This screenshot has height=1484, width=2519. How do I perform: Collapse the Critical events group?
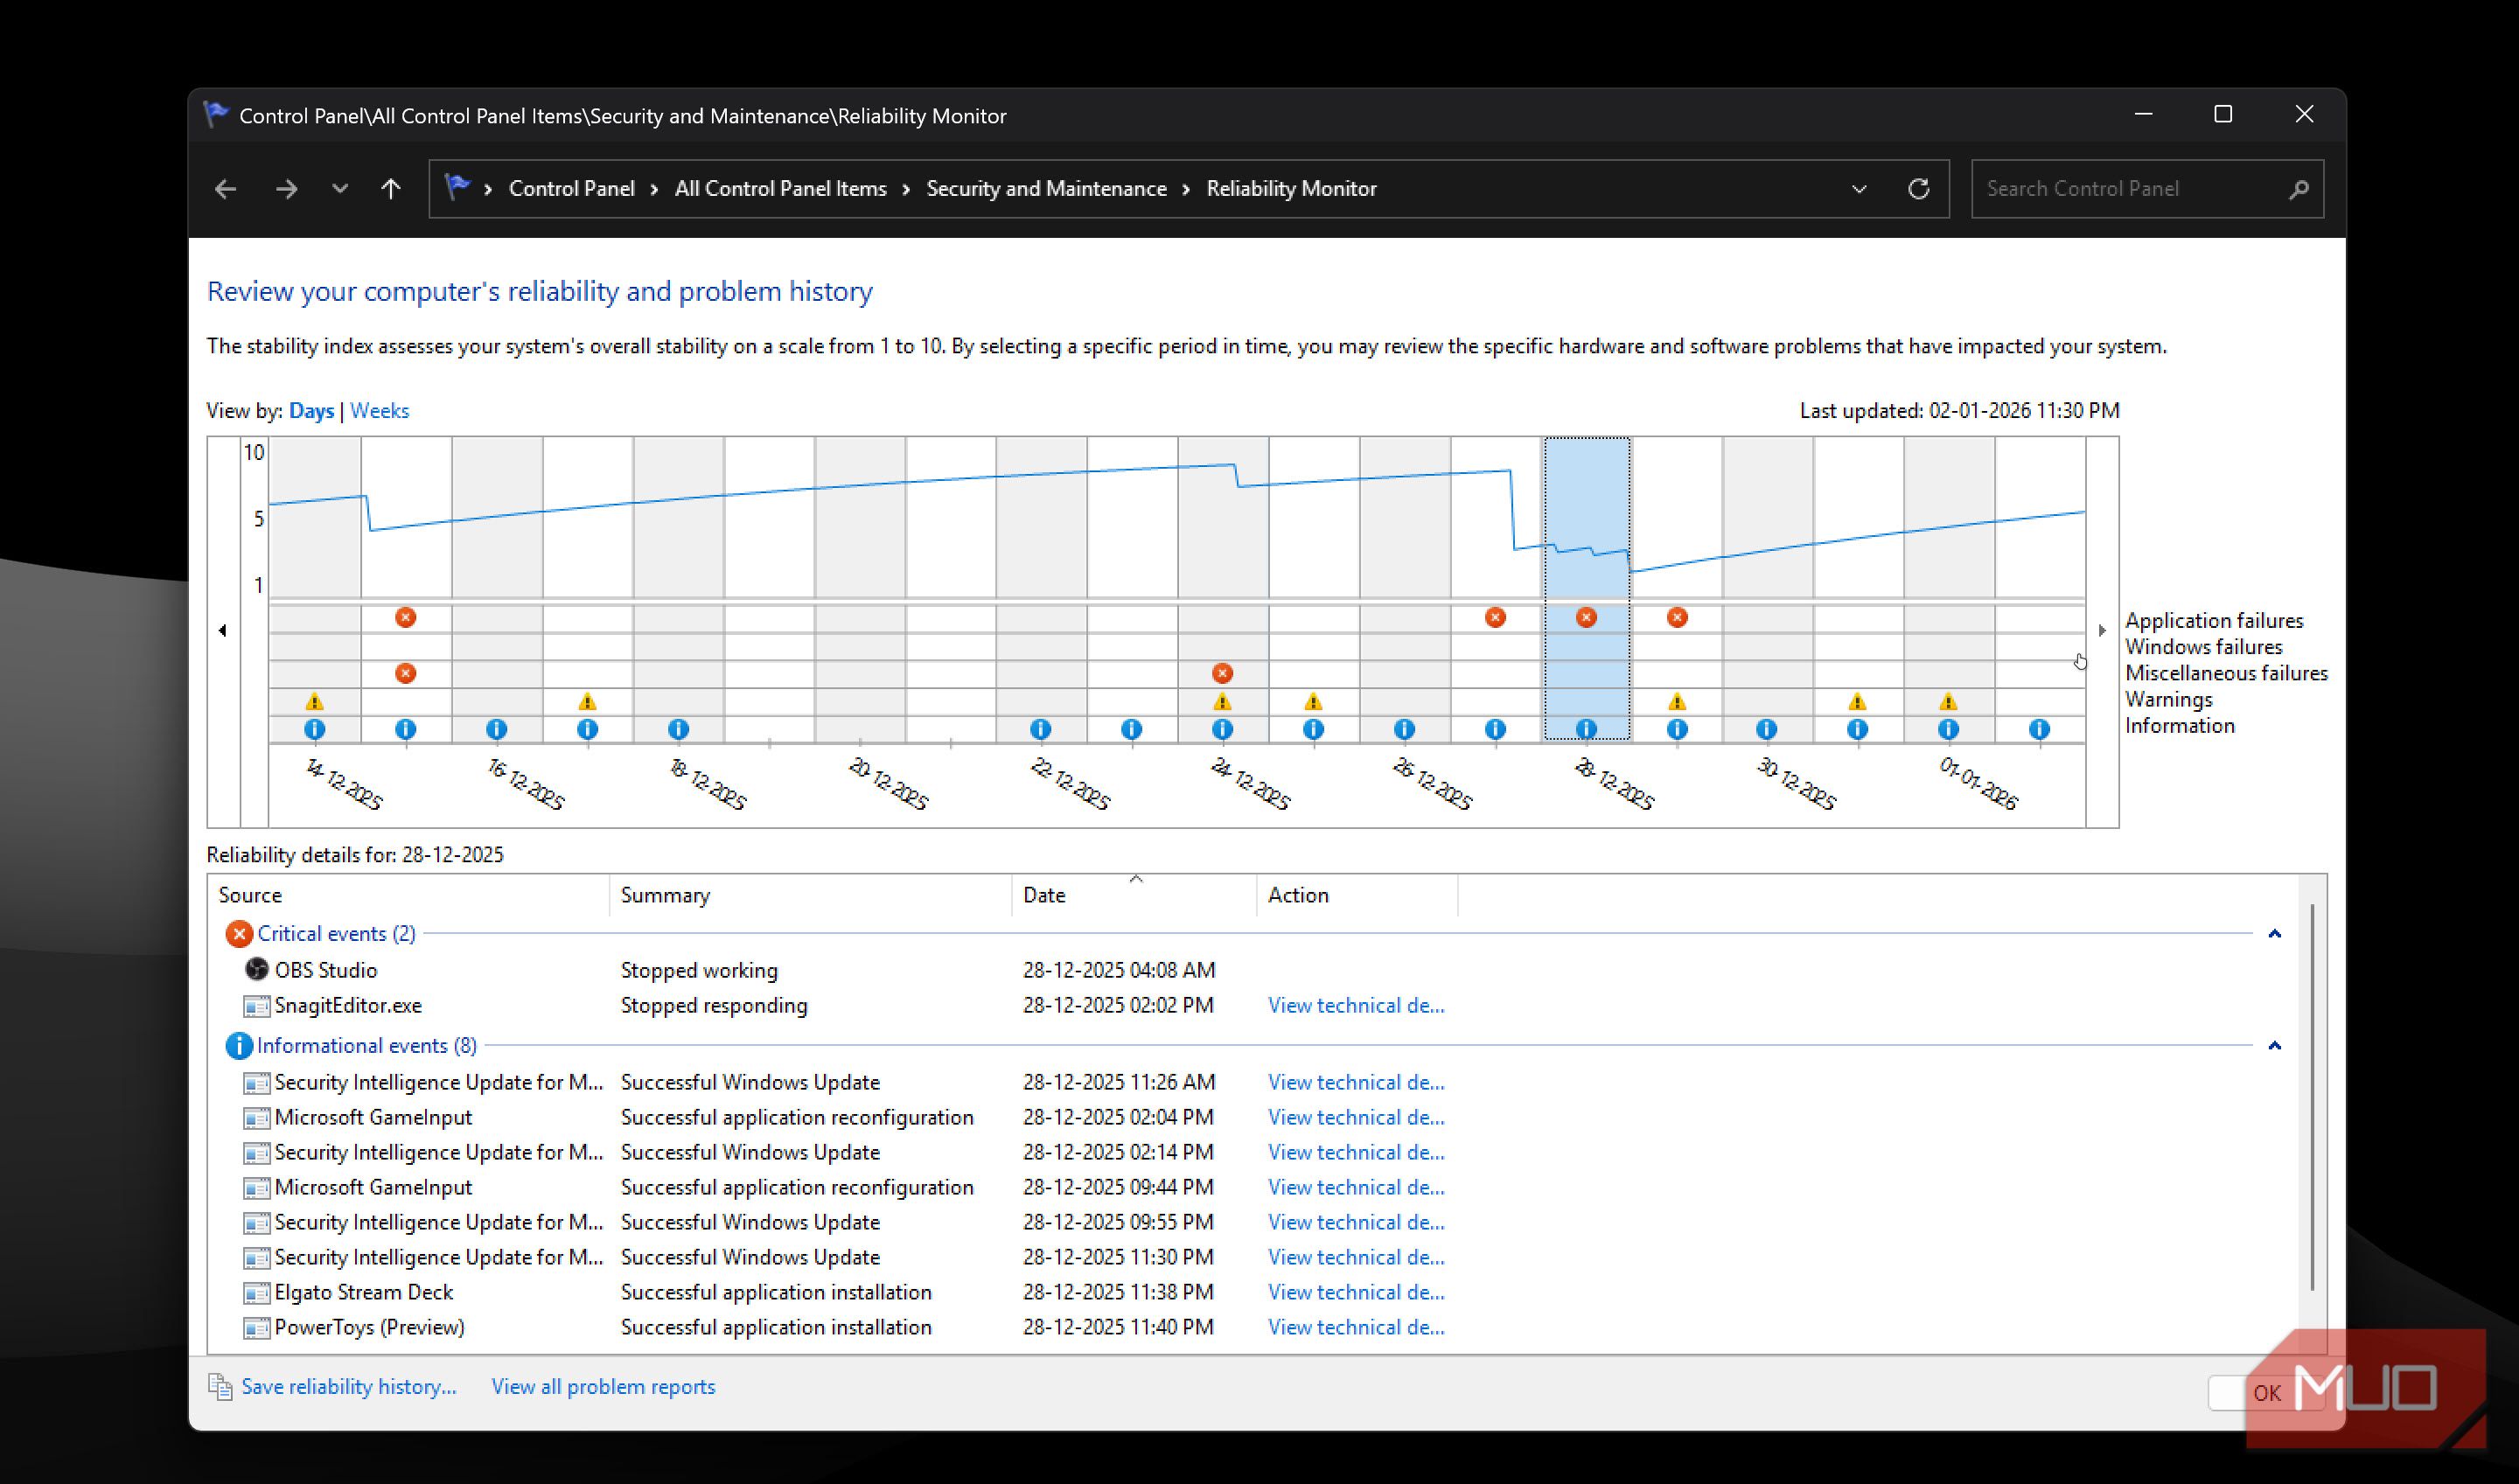[2274, 934]
